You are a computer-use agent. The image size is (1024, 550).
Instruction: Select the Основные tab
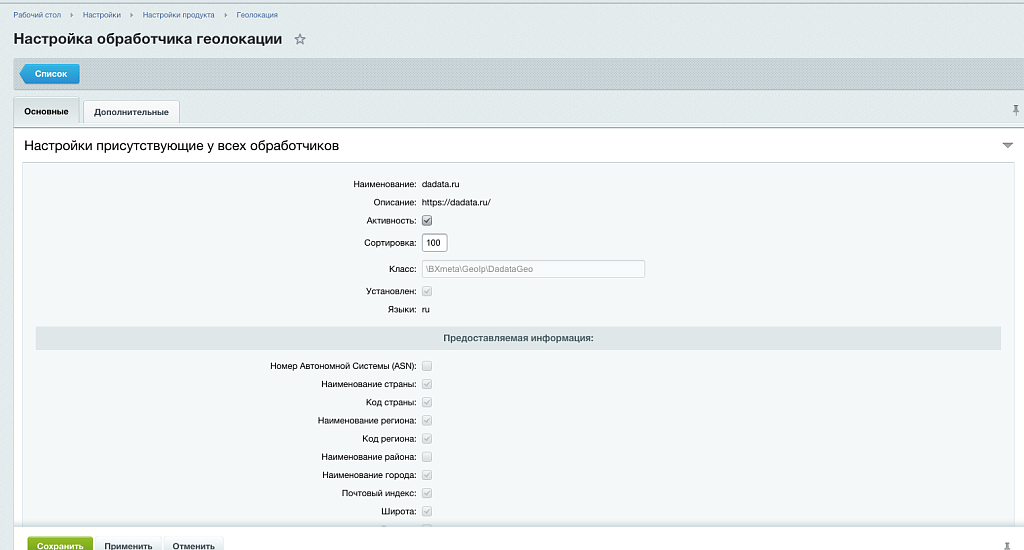click(x=46, y=111)
